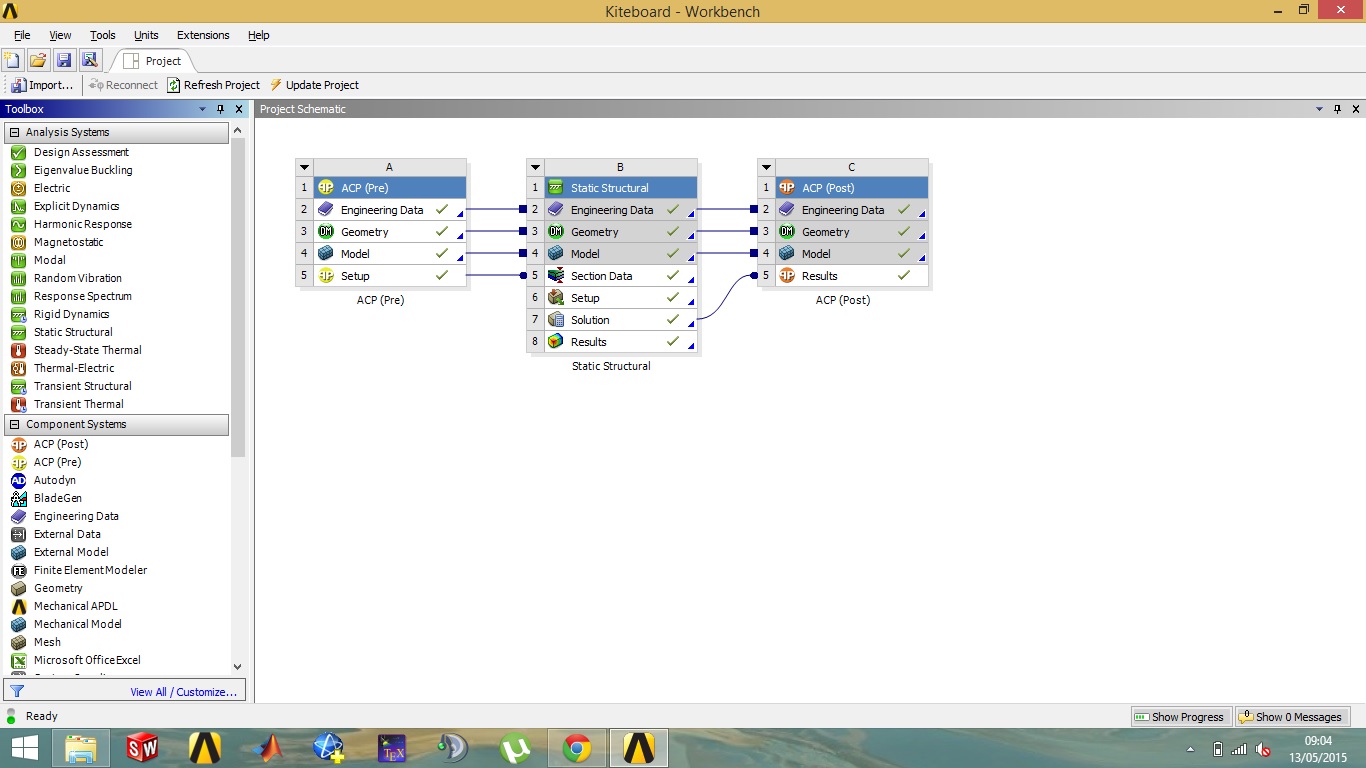Open File Explorer from the taskbar
The height and width of the screenshot is (768, 1366).
81,748
